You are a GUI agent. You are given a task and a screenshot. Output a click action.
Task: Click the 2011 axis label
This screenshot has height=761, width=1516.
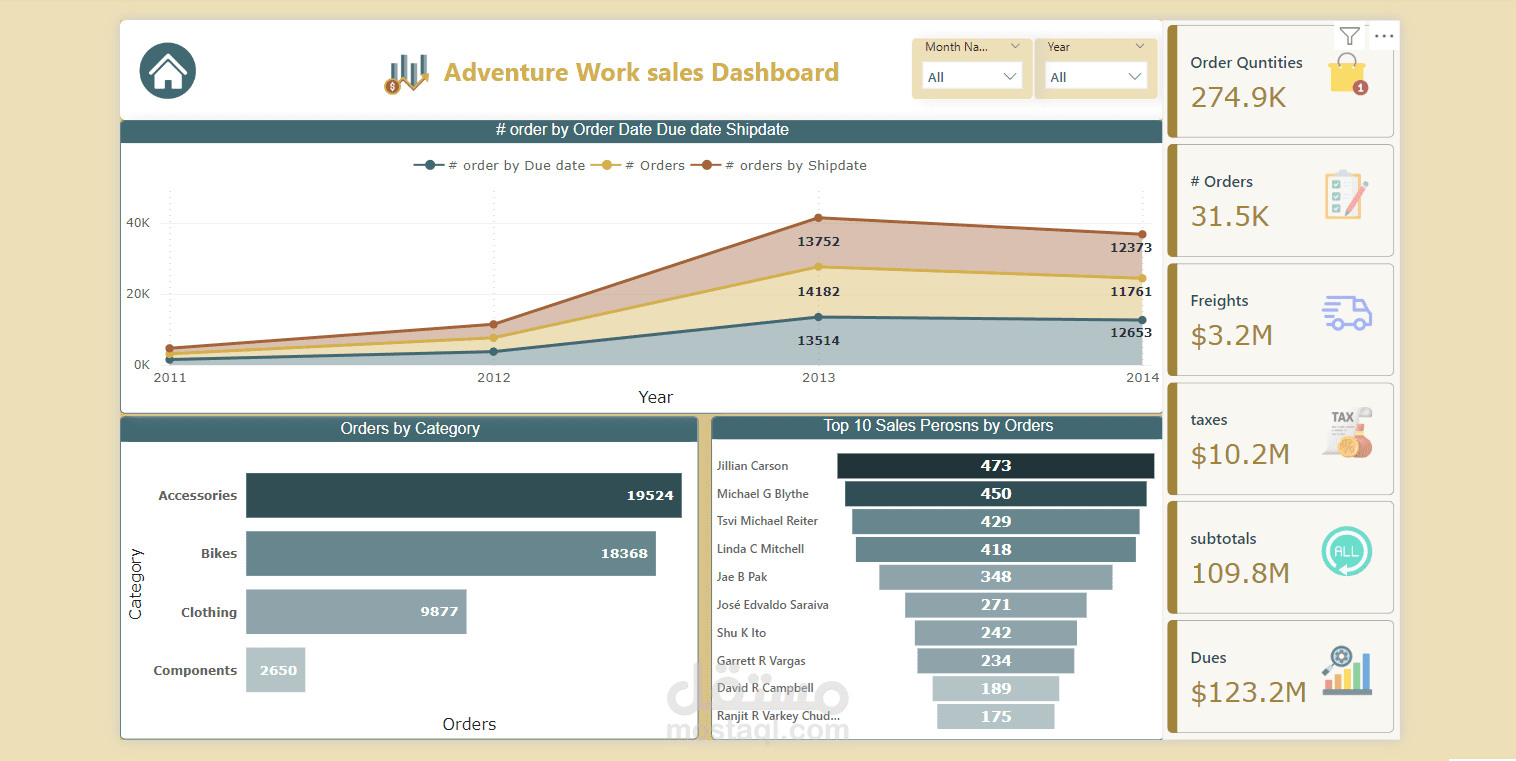(169, 378)
